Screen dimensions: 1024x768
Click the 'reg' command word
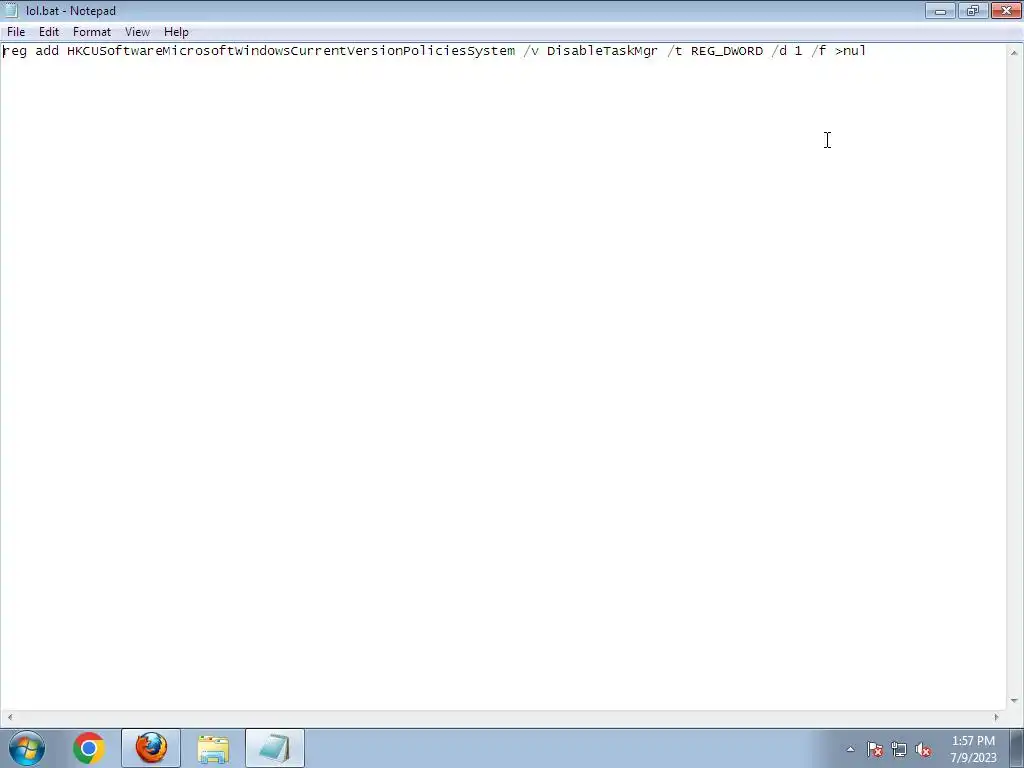15,51
